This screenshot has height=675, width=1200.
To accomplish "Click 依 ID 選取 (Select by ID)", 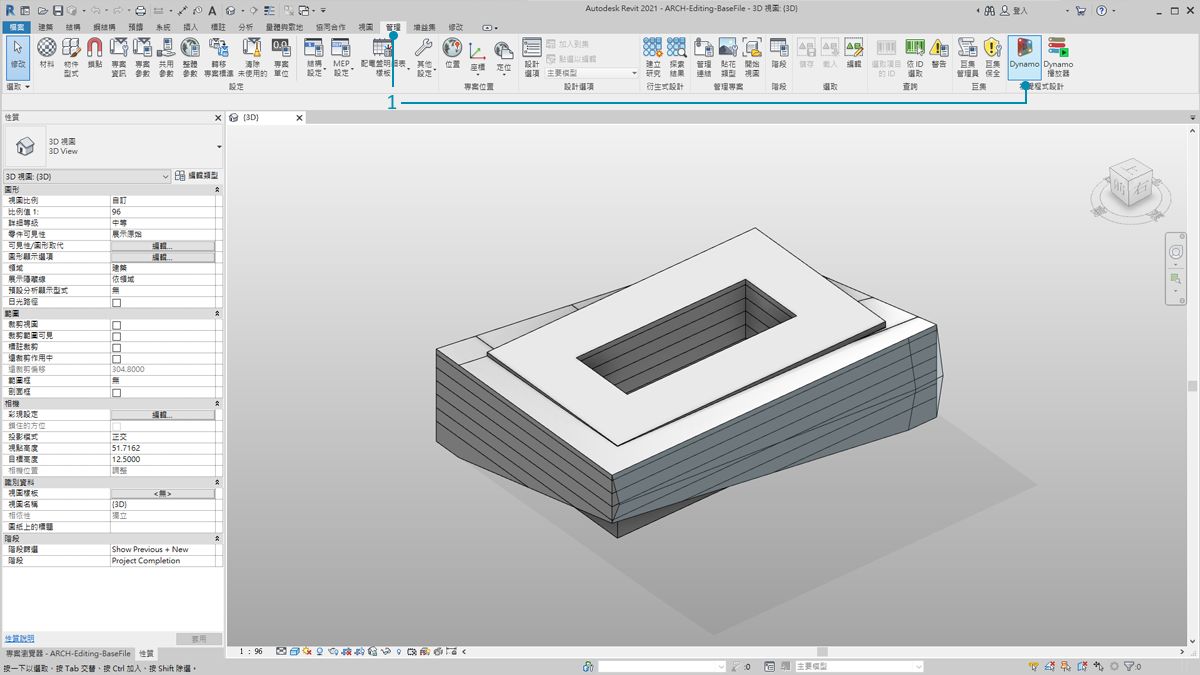I will click(x=915, y=57).
